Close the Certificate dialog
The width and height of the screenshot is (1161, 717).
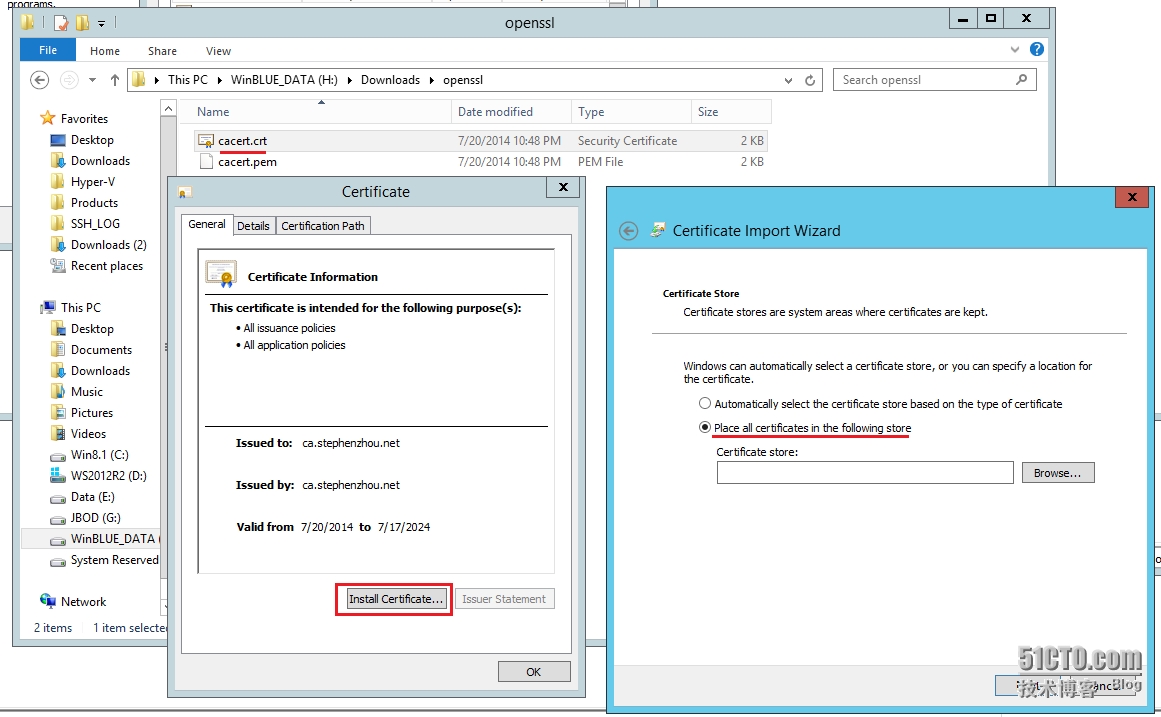pos(563,187)
